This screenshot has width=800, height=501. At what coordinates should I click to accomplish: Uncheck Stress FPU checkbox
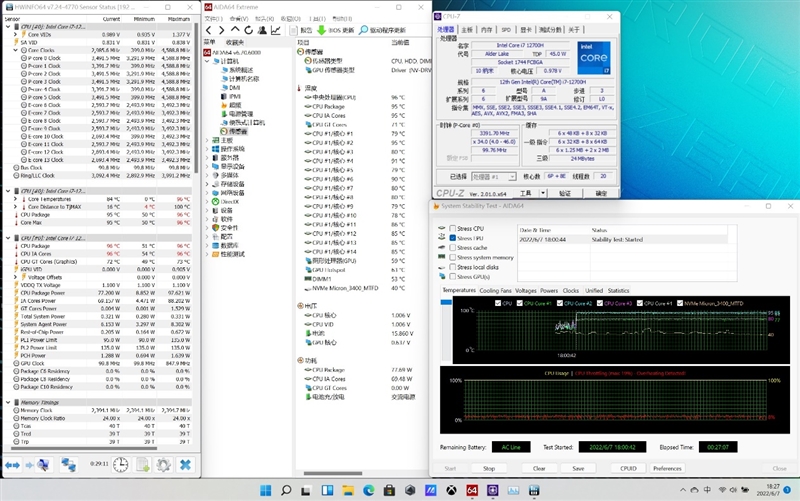453,238
